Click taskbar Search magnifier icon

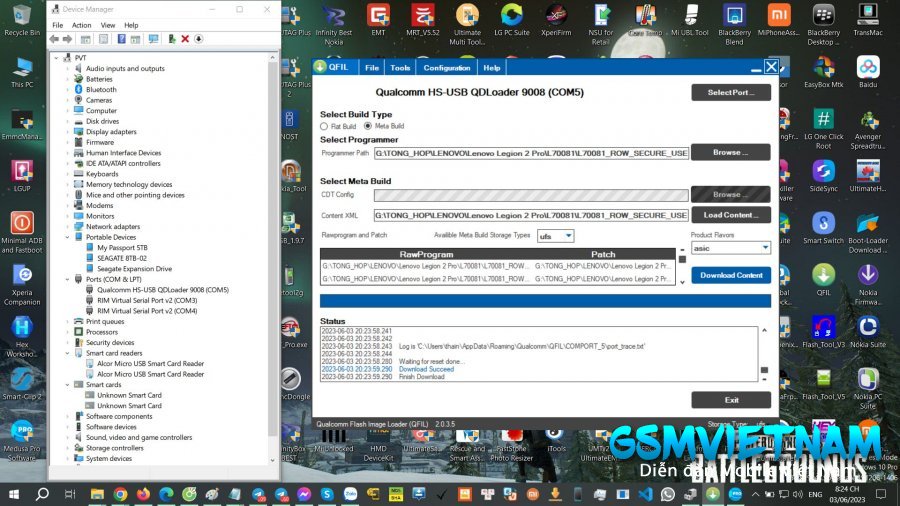(42, 494)
